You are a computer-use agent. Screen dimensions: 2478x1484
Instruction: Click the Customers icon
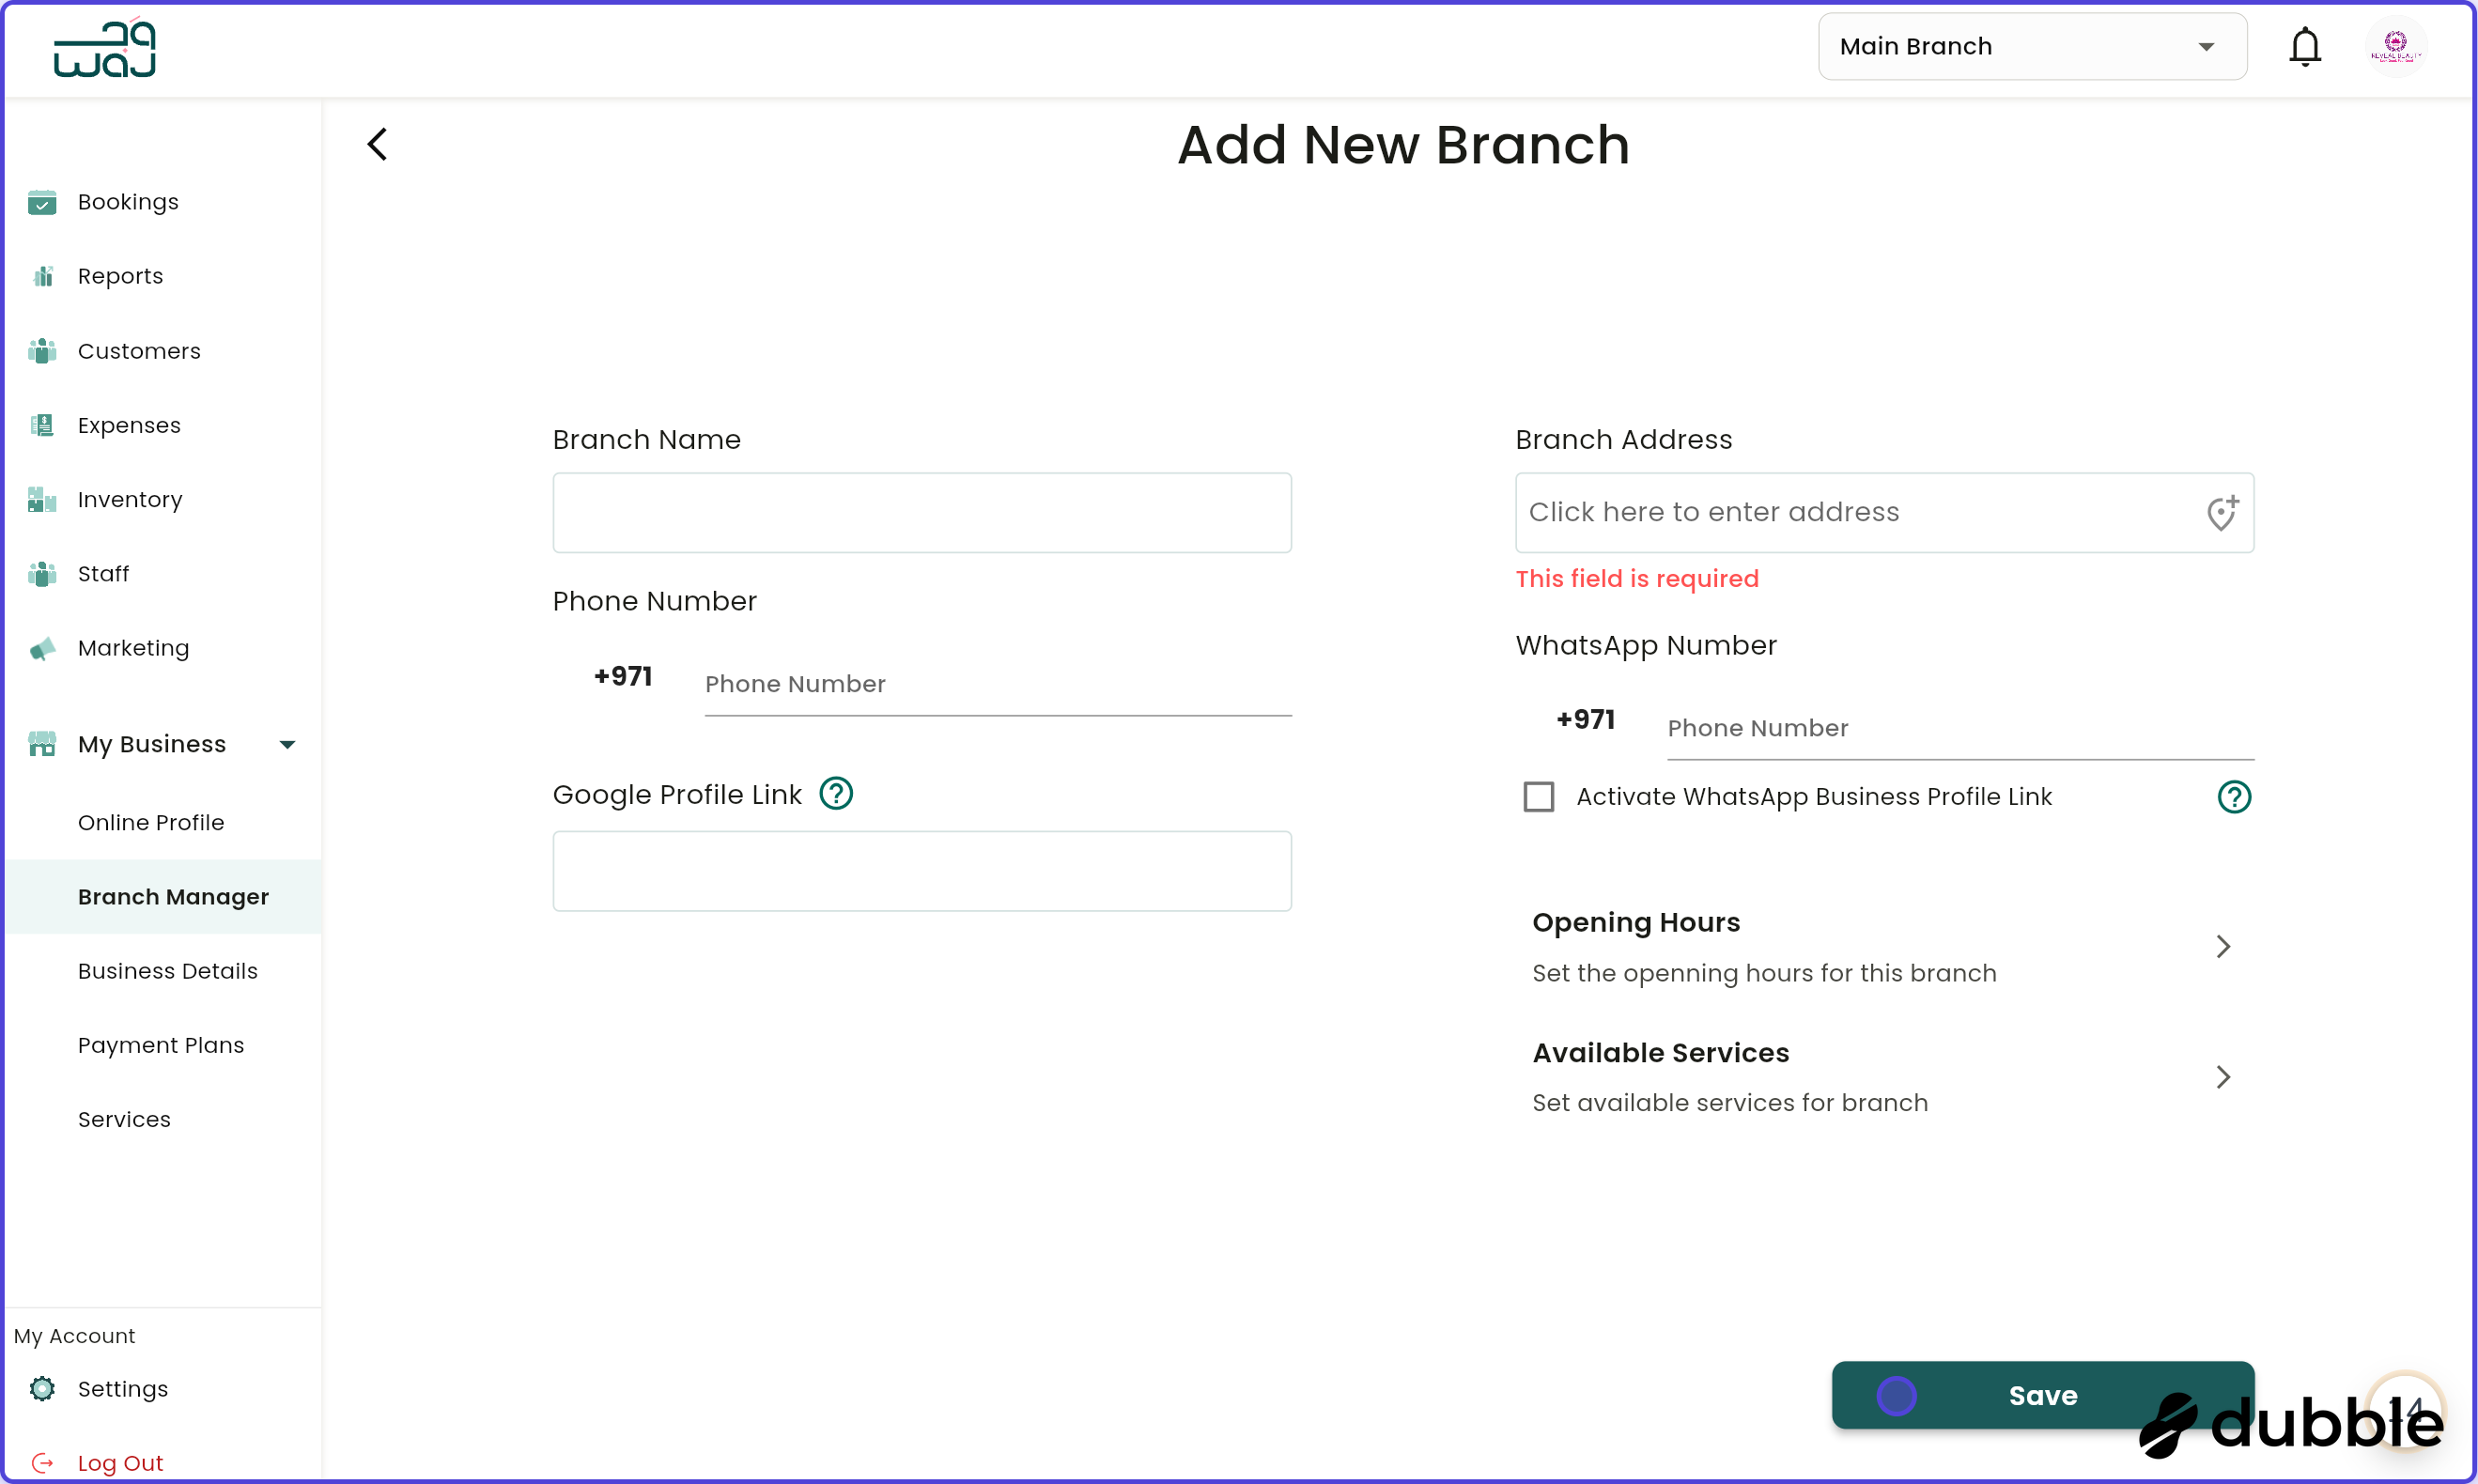pyautogui.click(x=42, y=351)
